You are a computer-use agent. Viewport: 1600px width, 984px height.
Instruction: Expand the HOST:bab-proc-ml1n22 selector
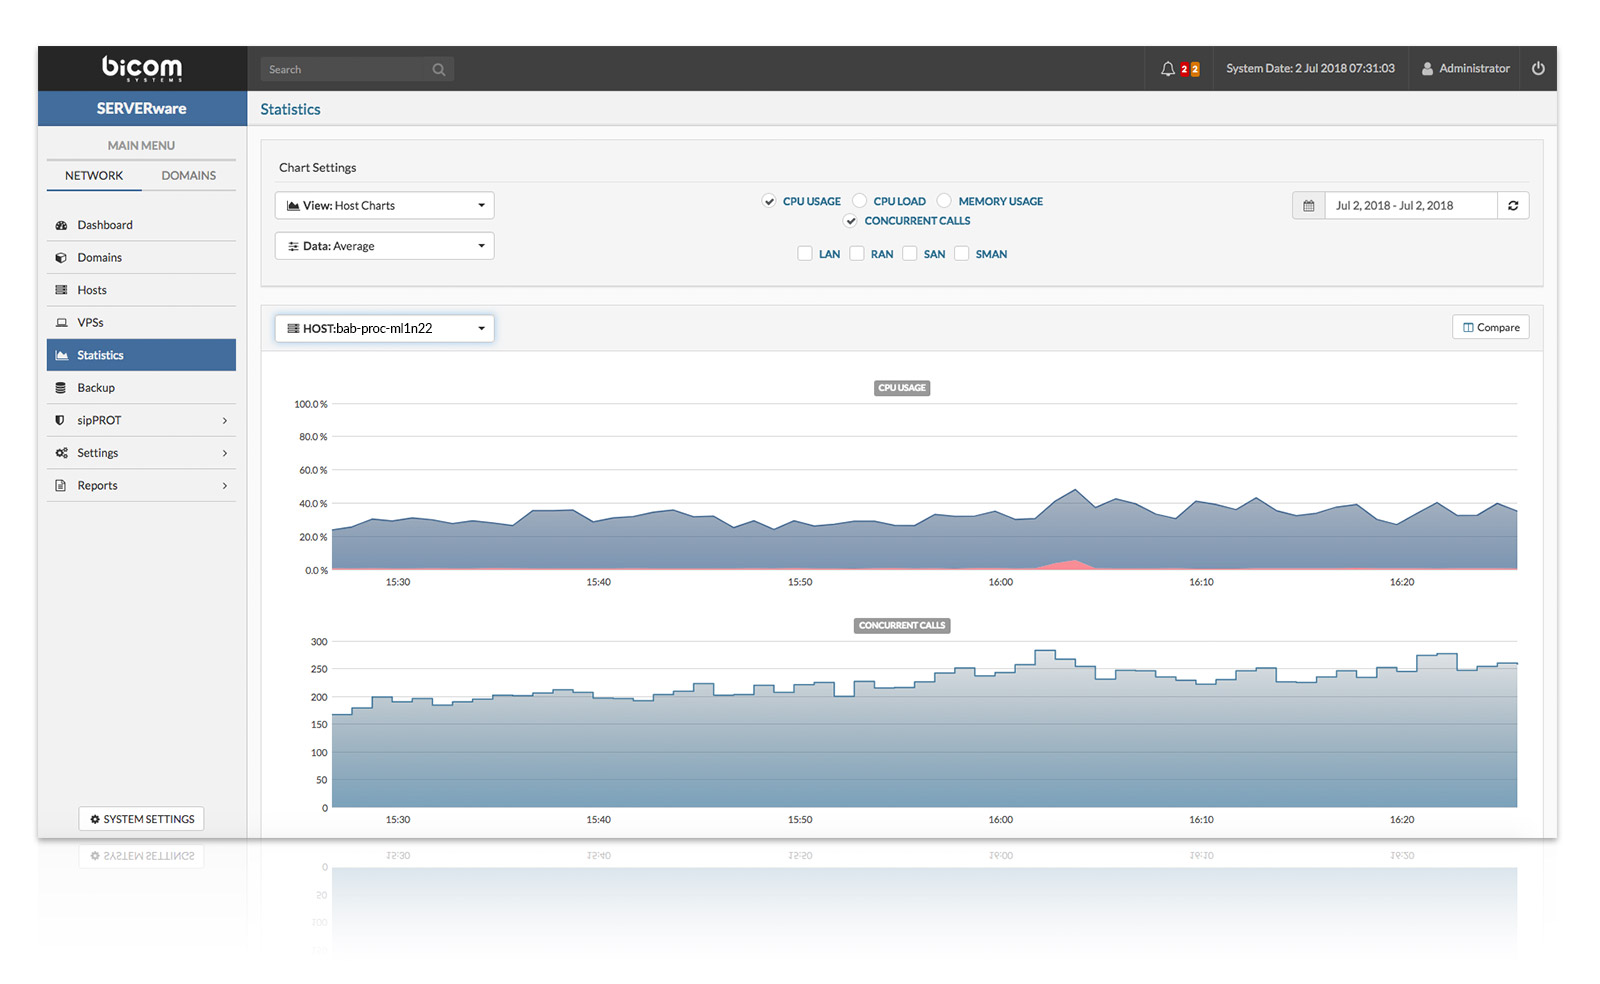click(384, 327)
